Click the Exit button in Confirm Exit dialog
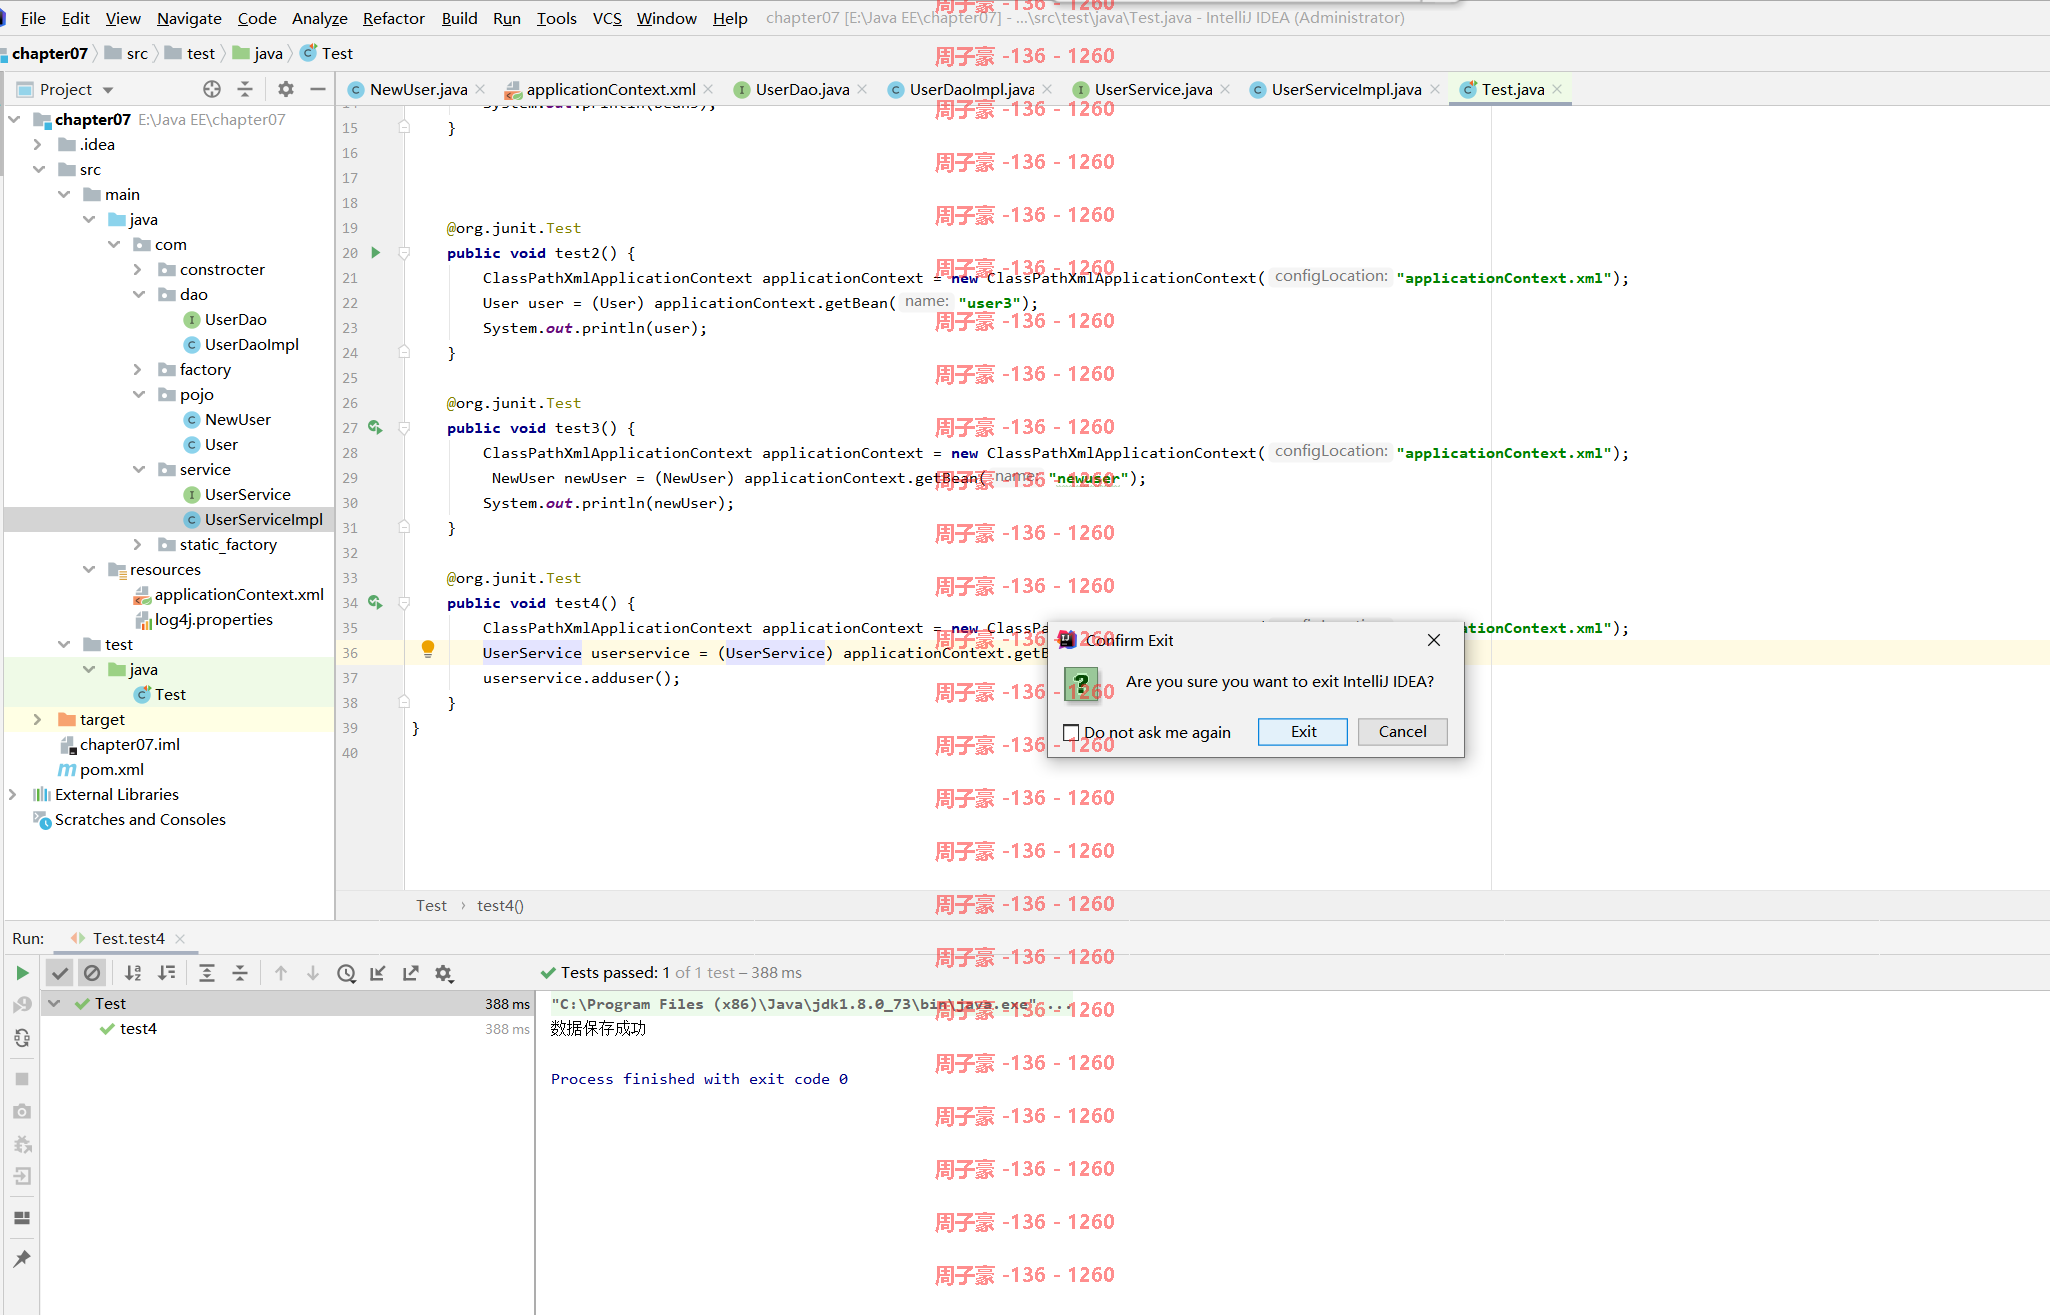 (1302, 732)
